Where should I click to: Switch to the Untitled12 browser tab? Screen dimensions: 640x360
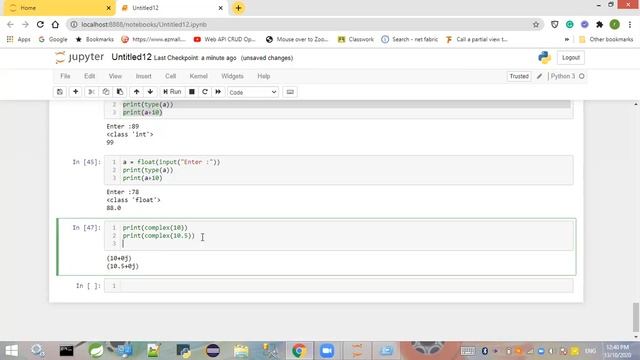point(171,8)
